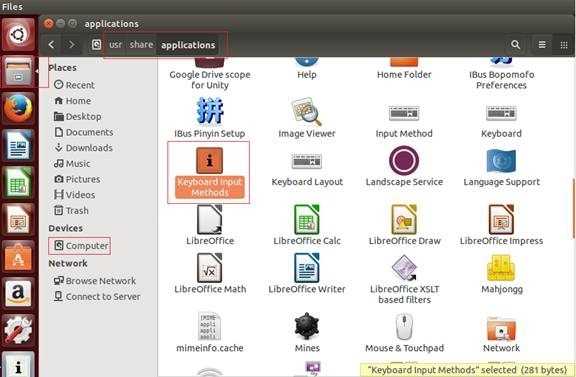
Task: Select the Keyboard application icon
Action: [x=501, y=113]
